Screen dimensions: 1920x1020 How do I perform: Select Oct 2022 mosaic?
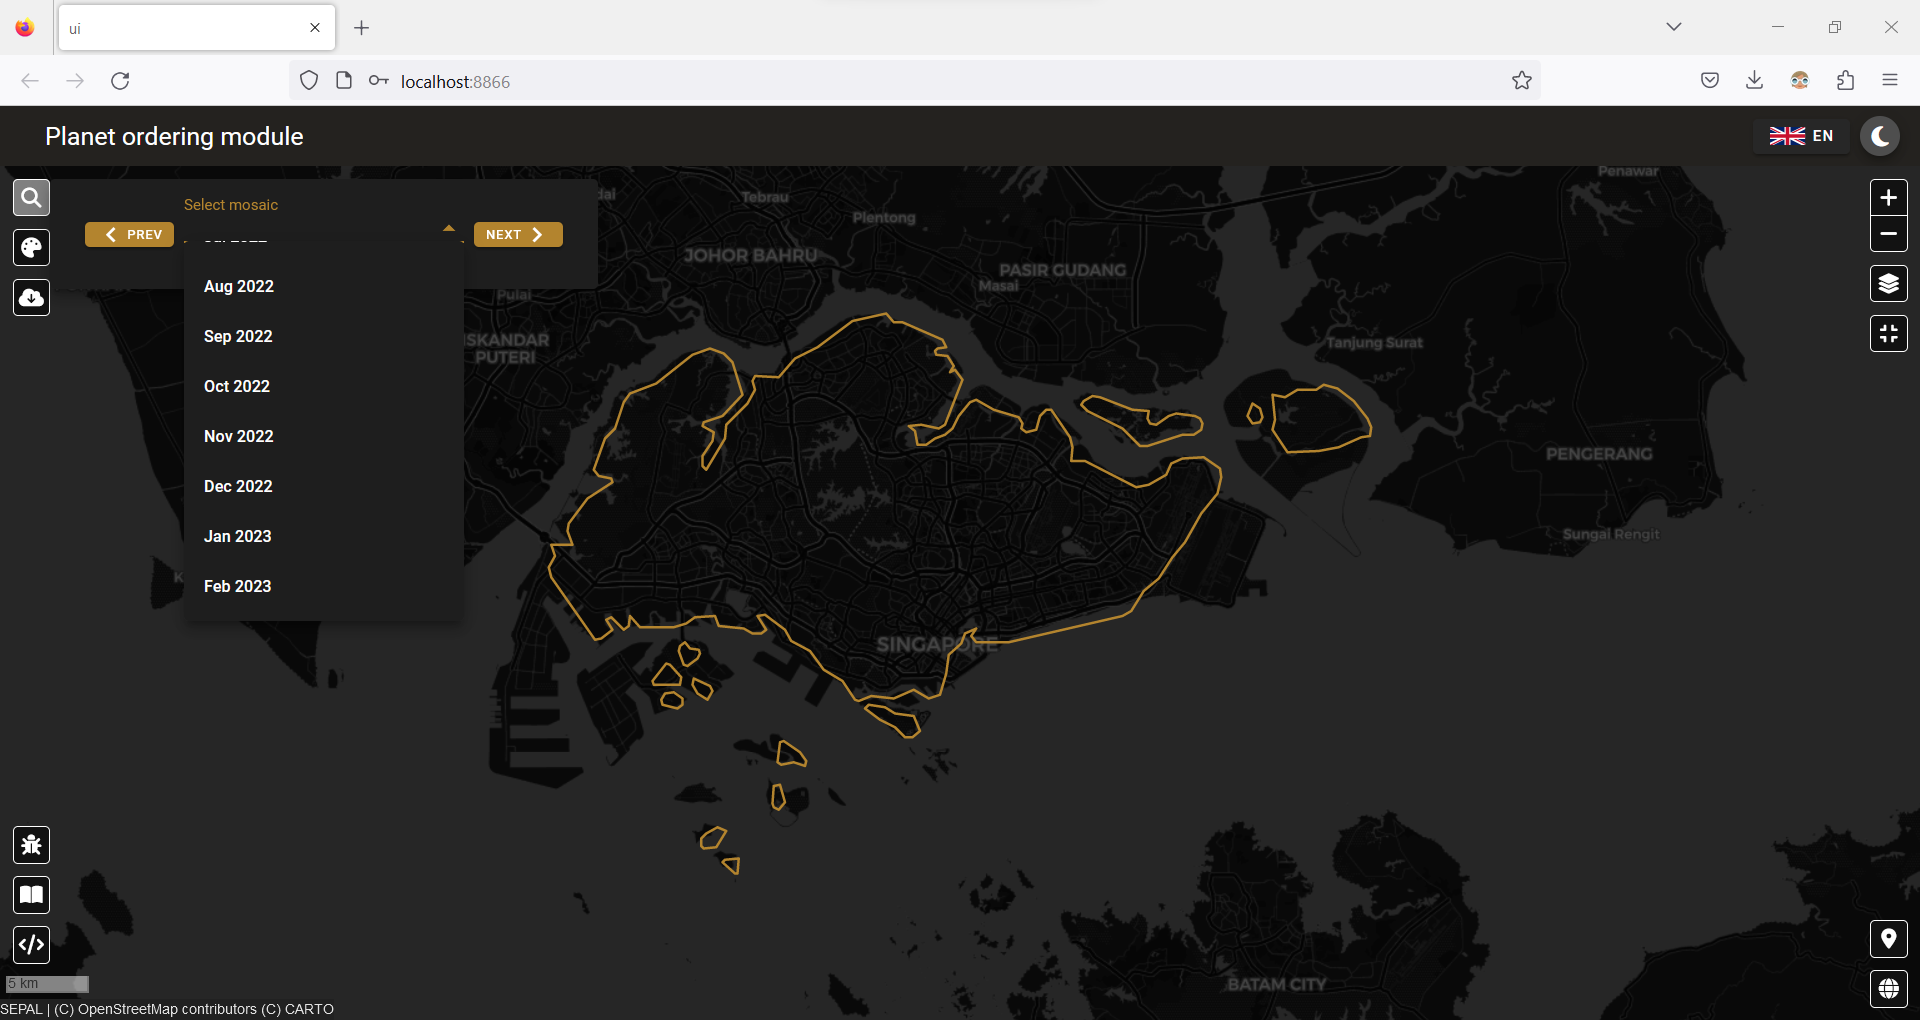pyautogui.click(x=323, y=386)
